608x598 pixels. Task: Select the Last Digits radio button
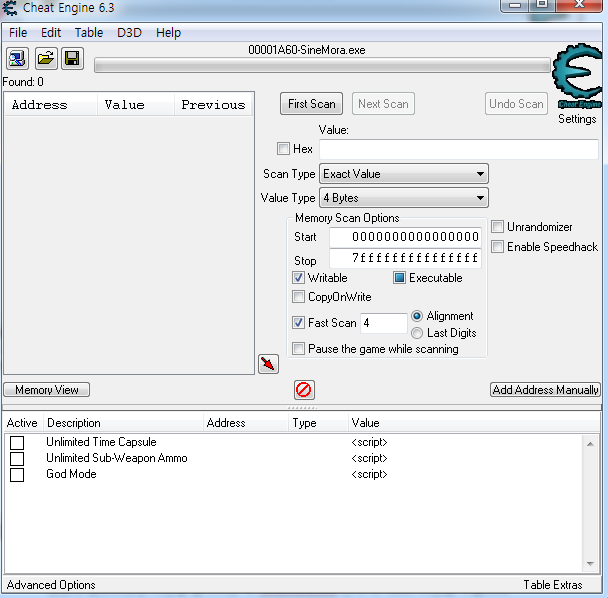417,333
